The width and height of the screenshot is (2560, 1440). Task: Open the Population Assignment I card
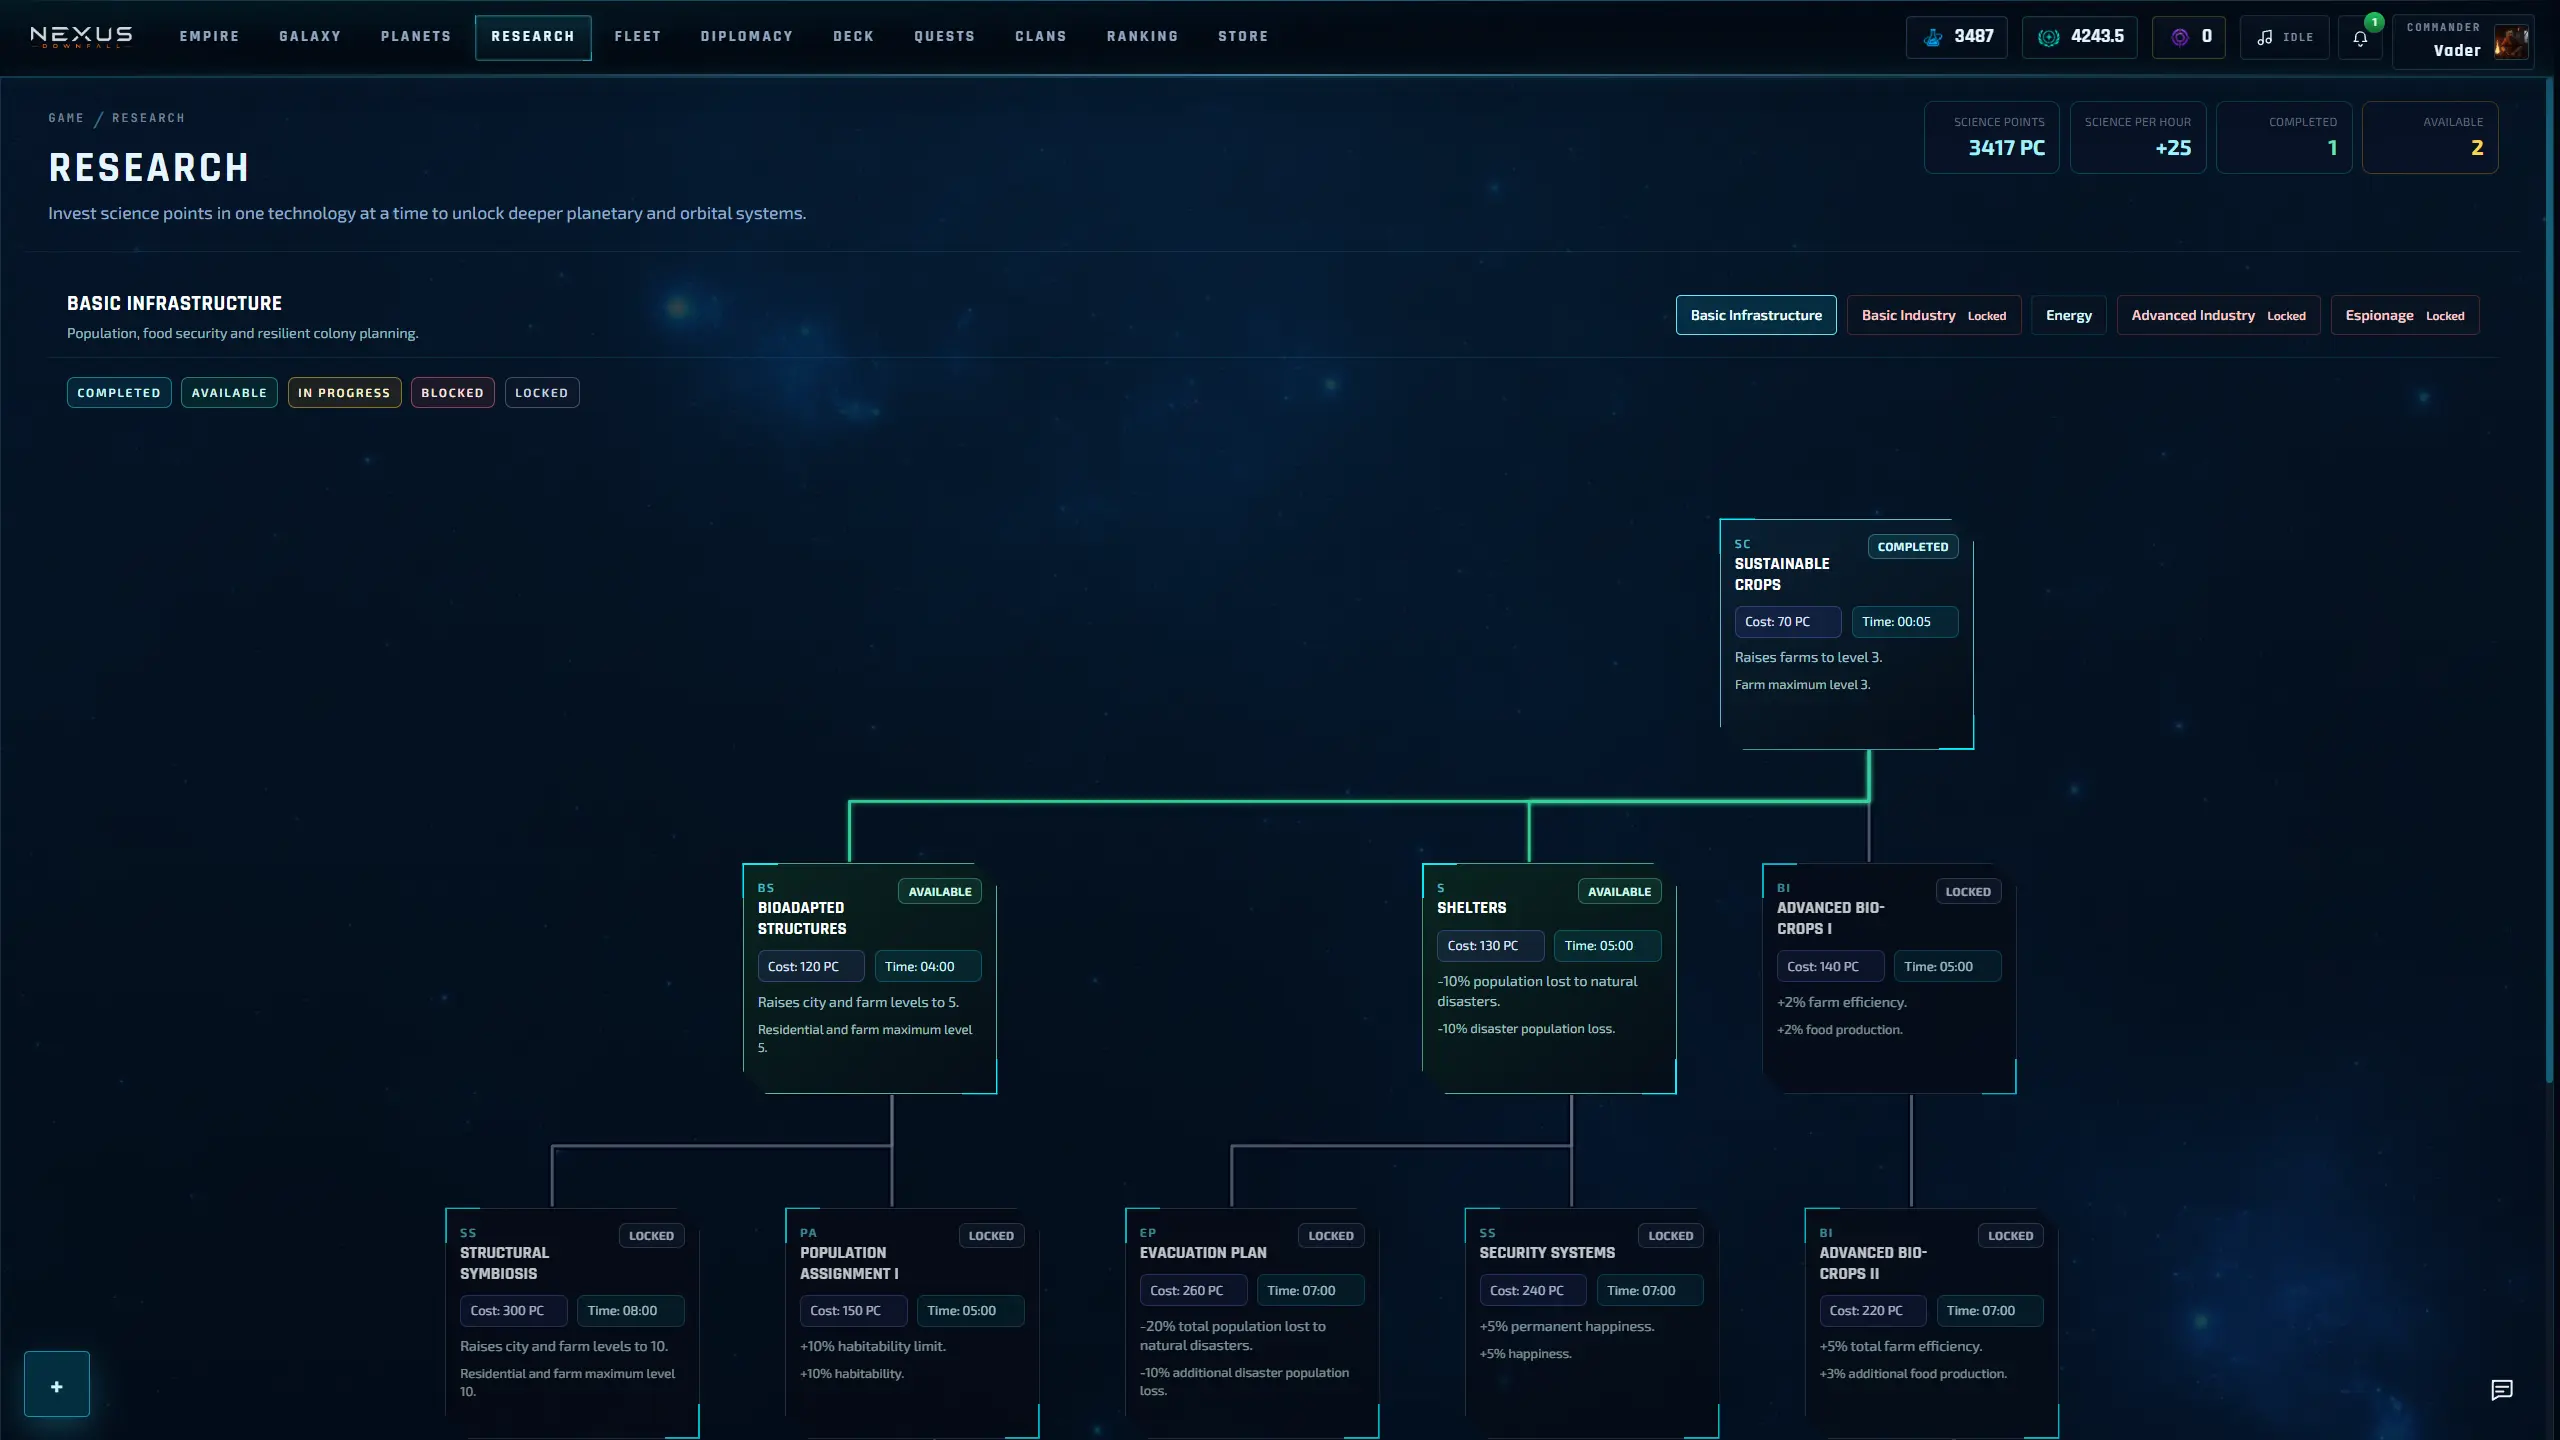(912, 1323)
